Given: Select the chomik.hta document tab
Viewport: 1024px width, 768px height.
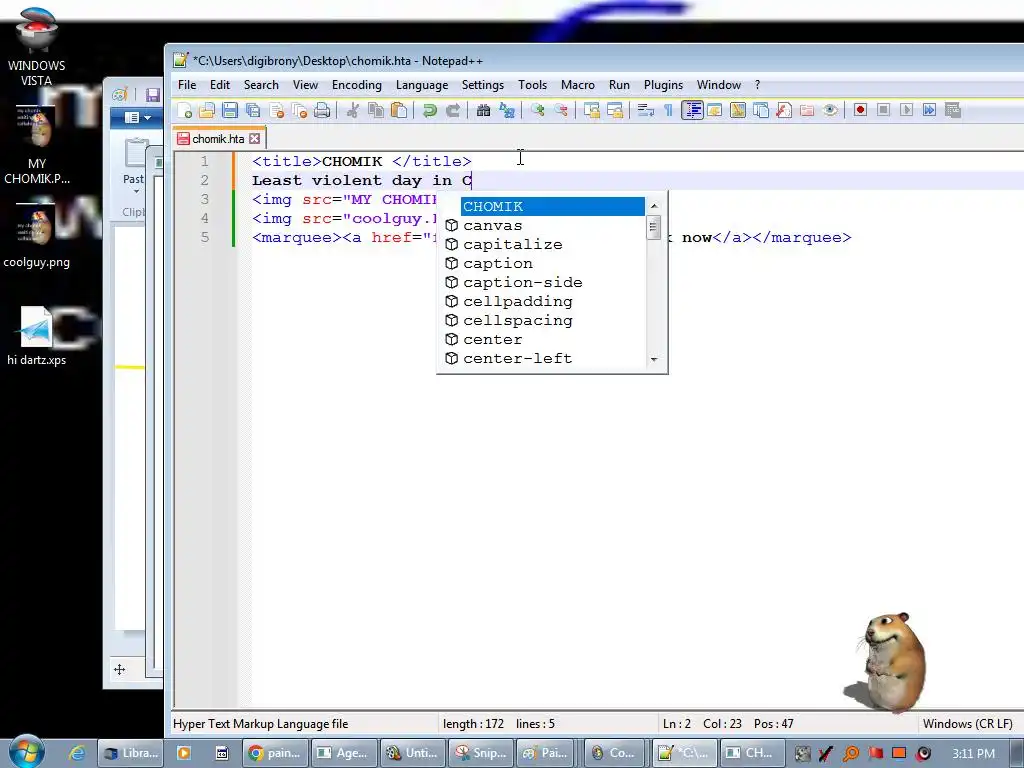Looking at the screenshot, I should point(219,138).
